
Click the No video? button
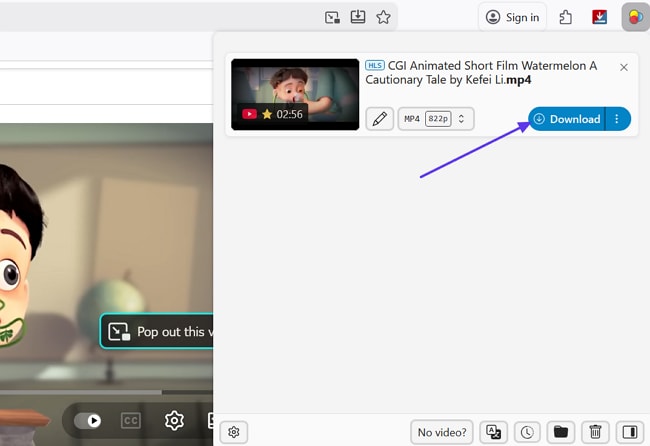pyautogui.click(x=442, y=432)
